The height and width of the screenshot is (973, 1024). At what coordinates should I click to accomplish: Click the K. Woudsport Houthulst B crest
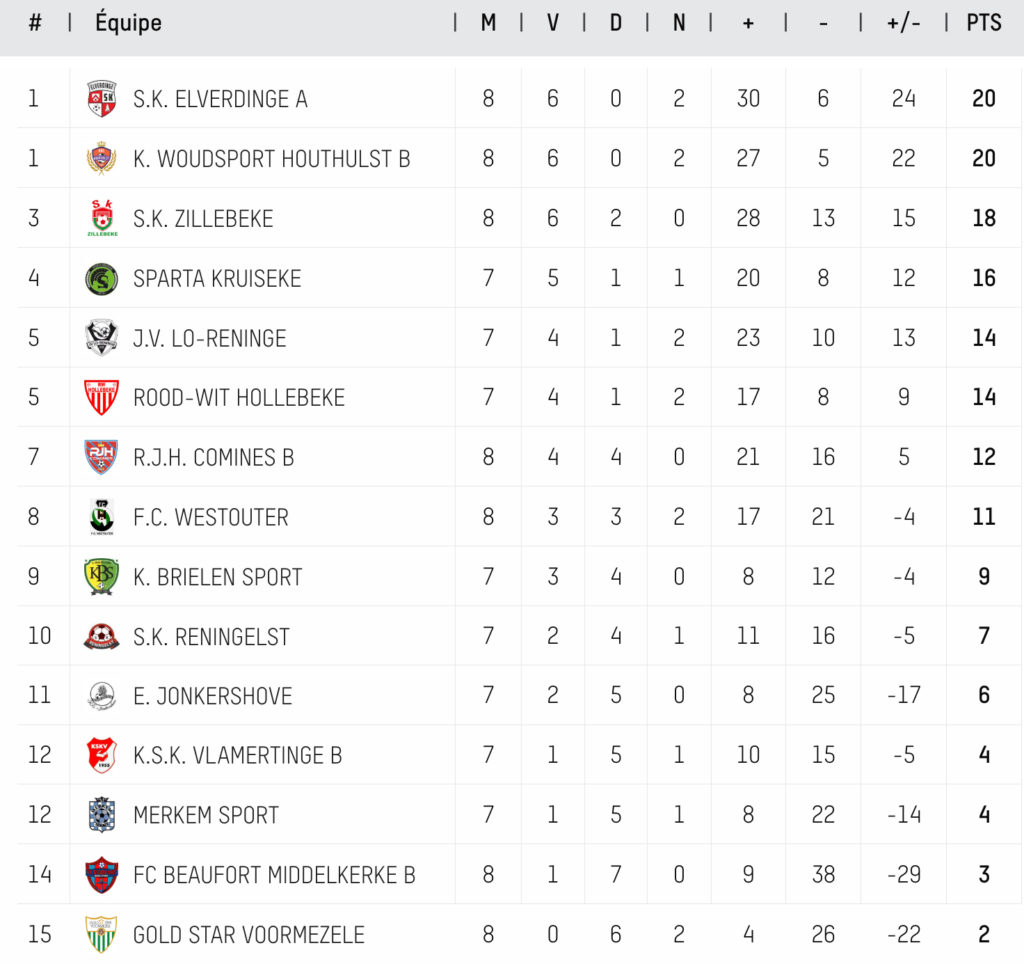coord(101,158)
